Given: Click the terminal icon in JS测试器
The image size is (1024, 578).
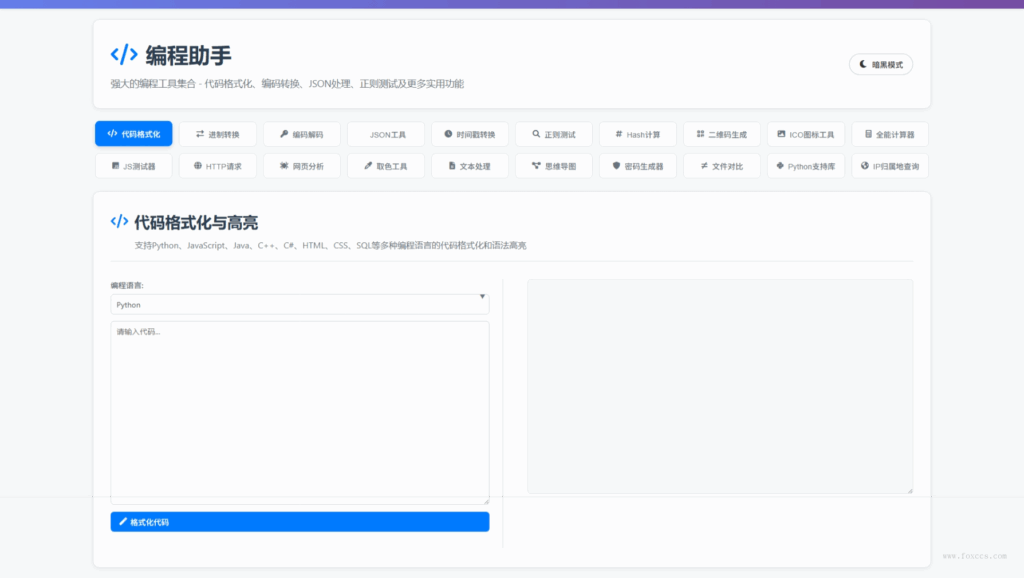Looking at the screenshot, I should coord(116,166).
